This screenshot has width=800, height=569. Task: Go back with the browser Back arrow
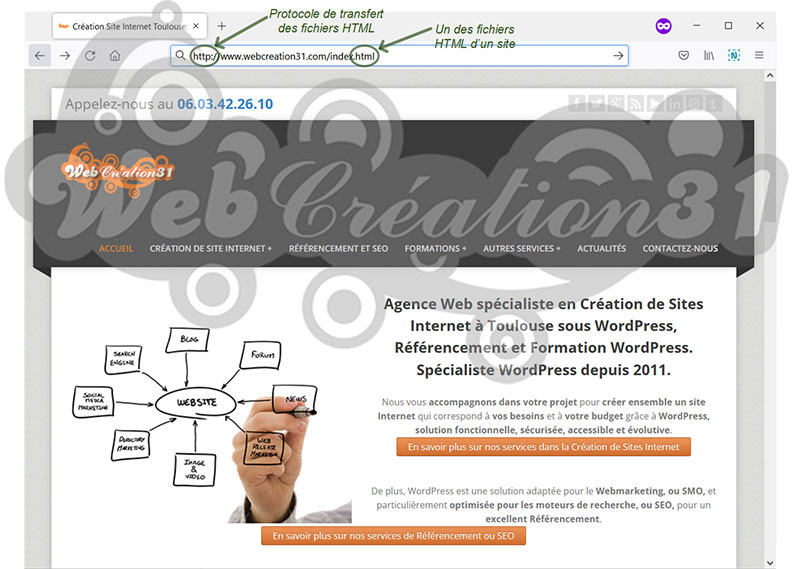pos(40,56)
